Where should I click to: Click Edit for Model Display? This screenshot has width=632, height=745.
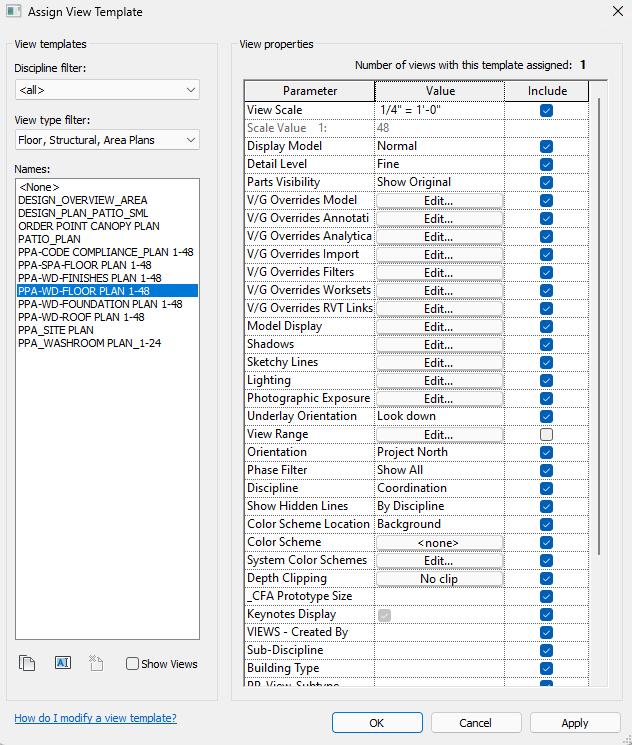(439, 327)
